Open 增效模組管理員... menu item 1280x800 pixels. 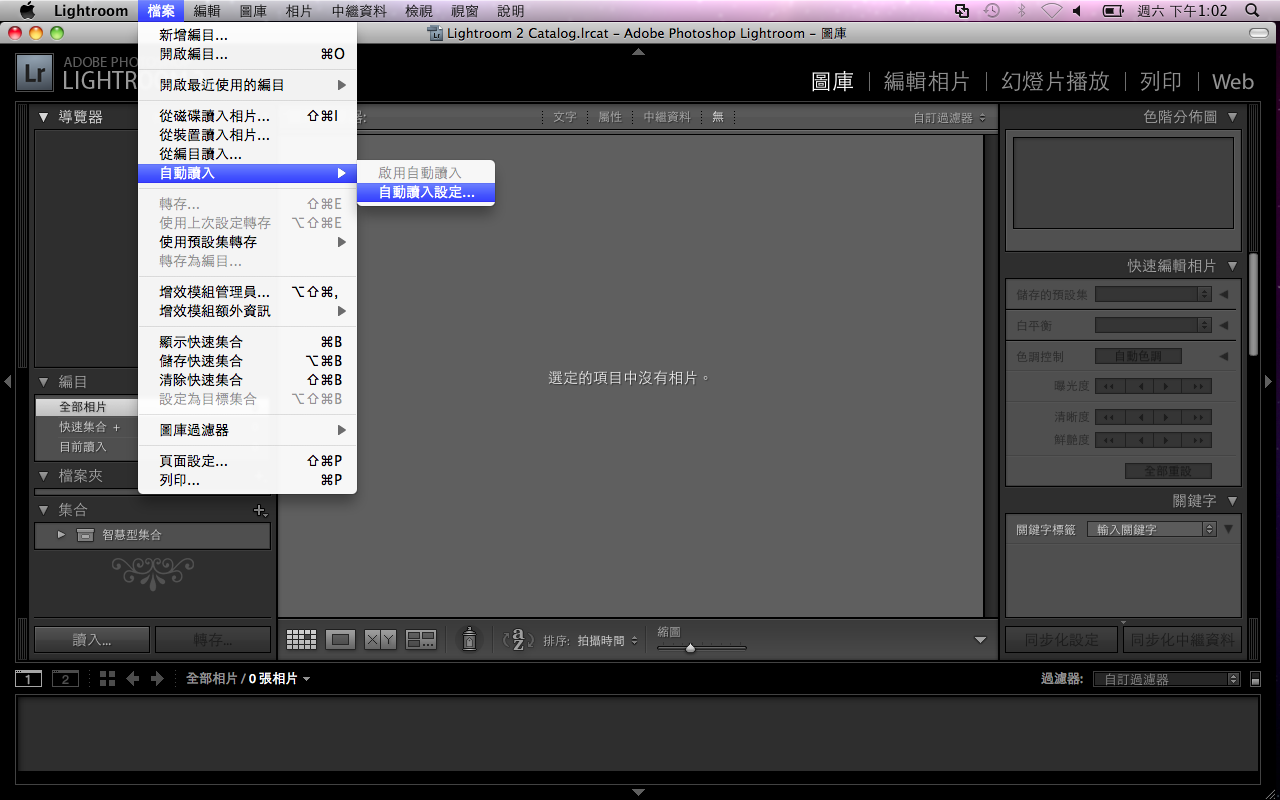[x=247, y=292]
